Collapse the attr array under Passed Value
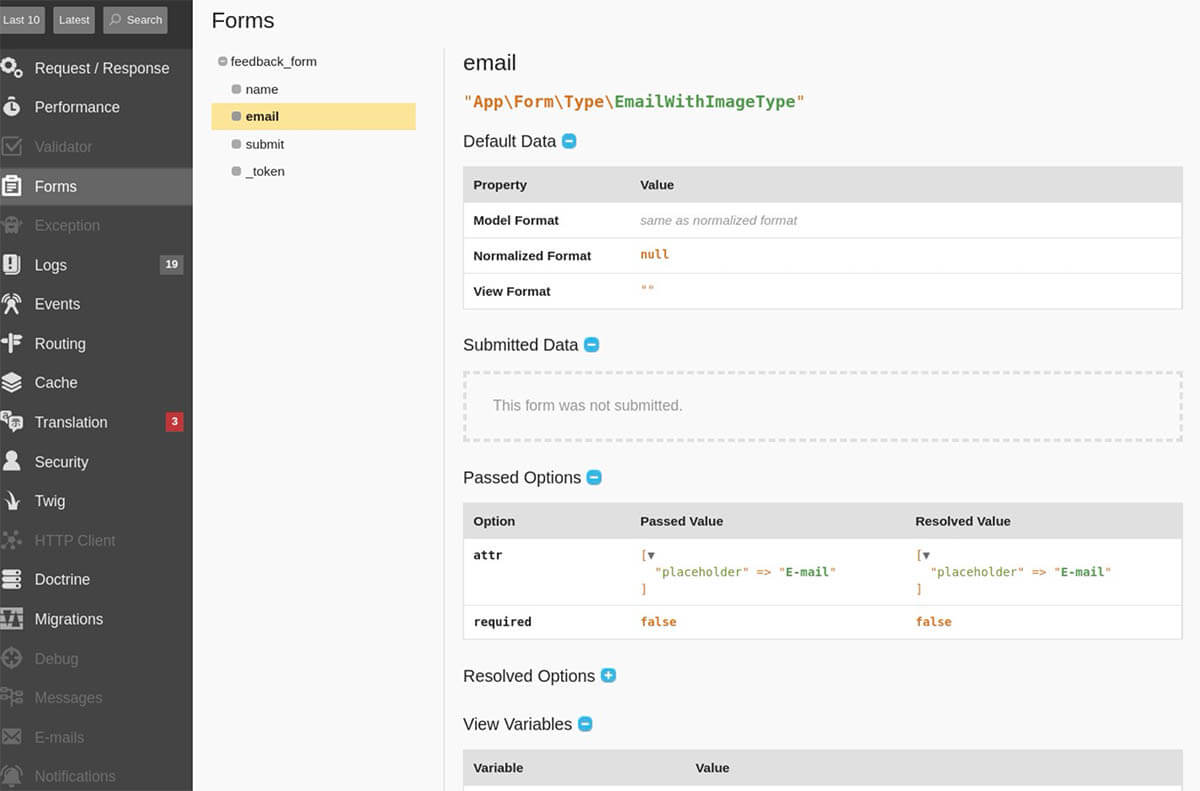This screenshot has height=791, width=1200. 651,553
